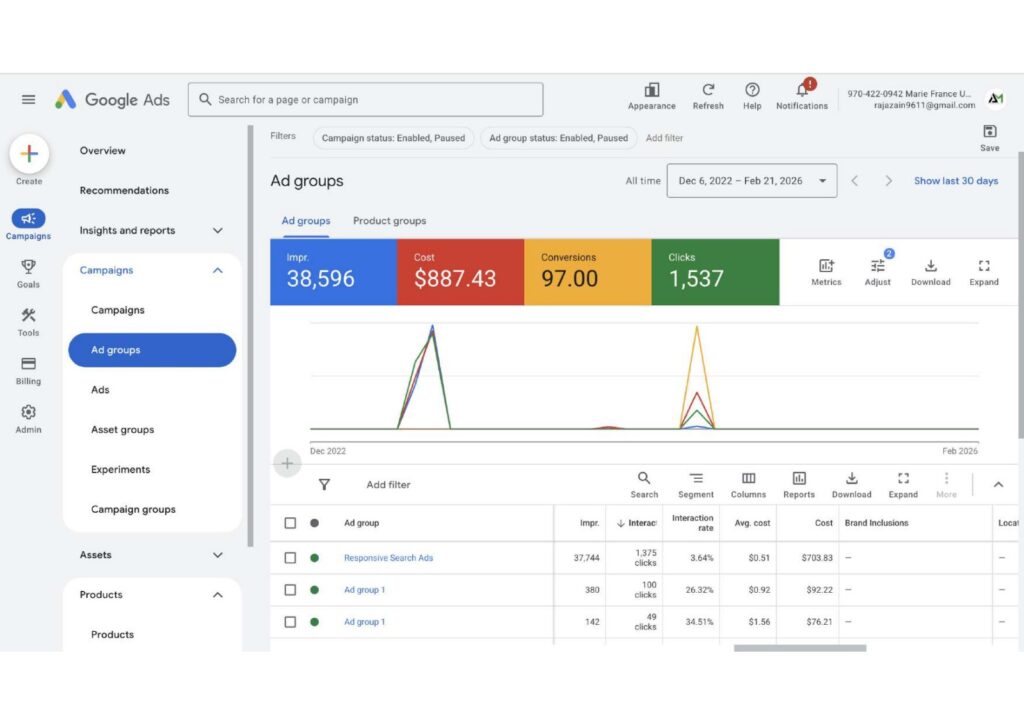Image resolution: width=1024 pixels, height=724 pixels.
Task: Select all rows with header checkbox
Action: click(290, 523)
